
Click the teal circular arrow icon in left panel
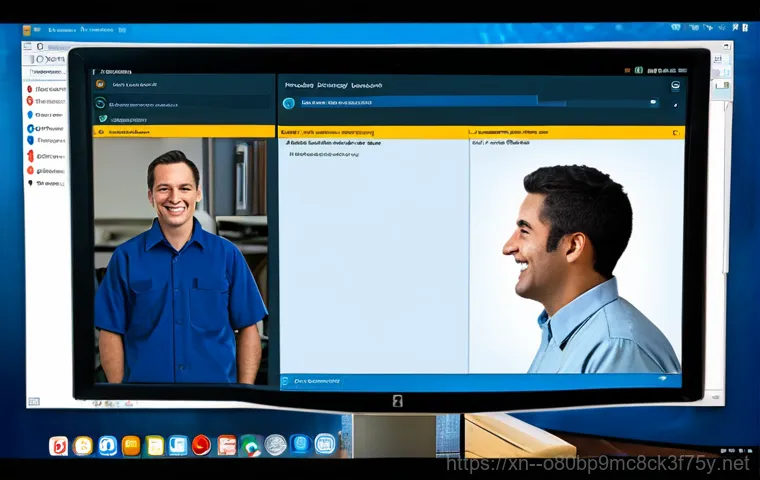coord(100,103)
